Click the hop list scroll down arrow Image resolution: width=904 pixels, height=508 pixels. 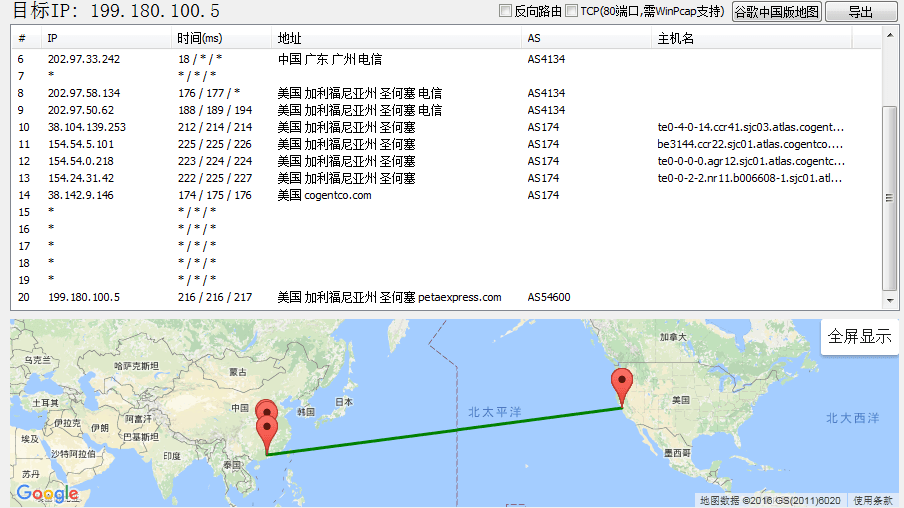click(x=889, y=299)
